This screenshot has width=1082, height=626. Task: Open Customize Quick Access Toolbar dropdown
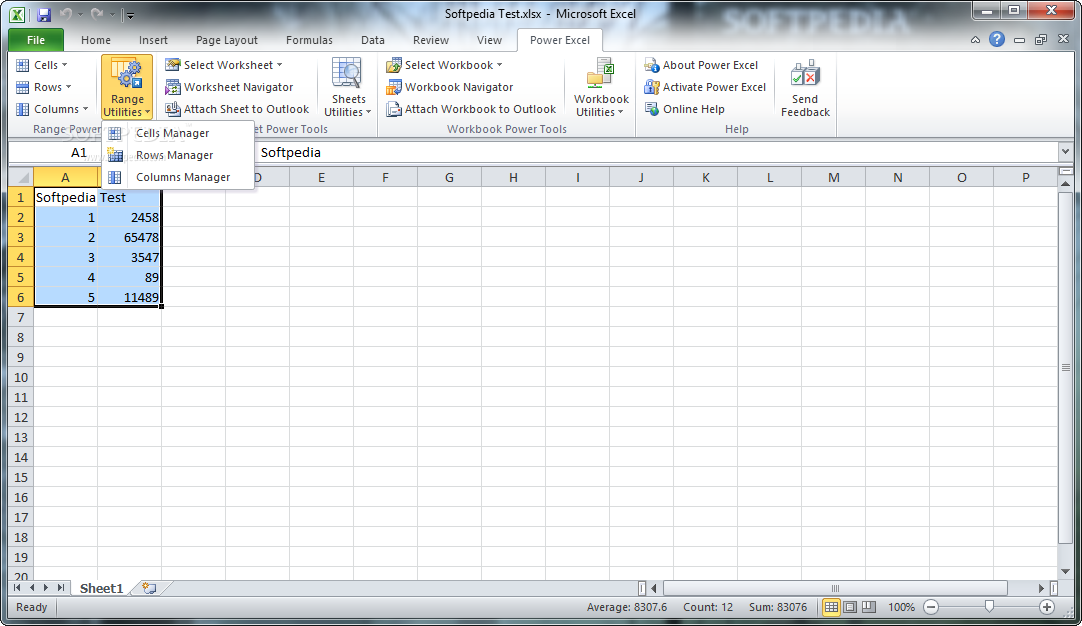click(129, 14)
